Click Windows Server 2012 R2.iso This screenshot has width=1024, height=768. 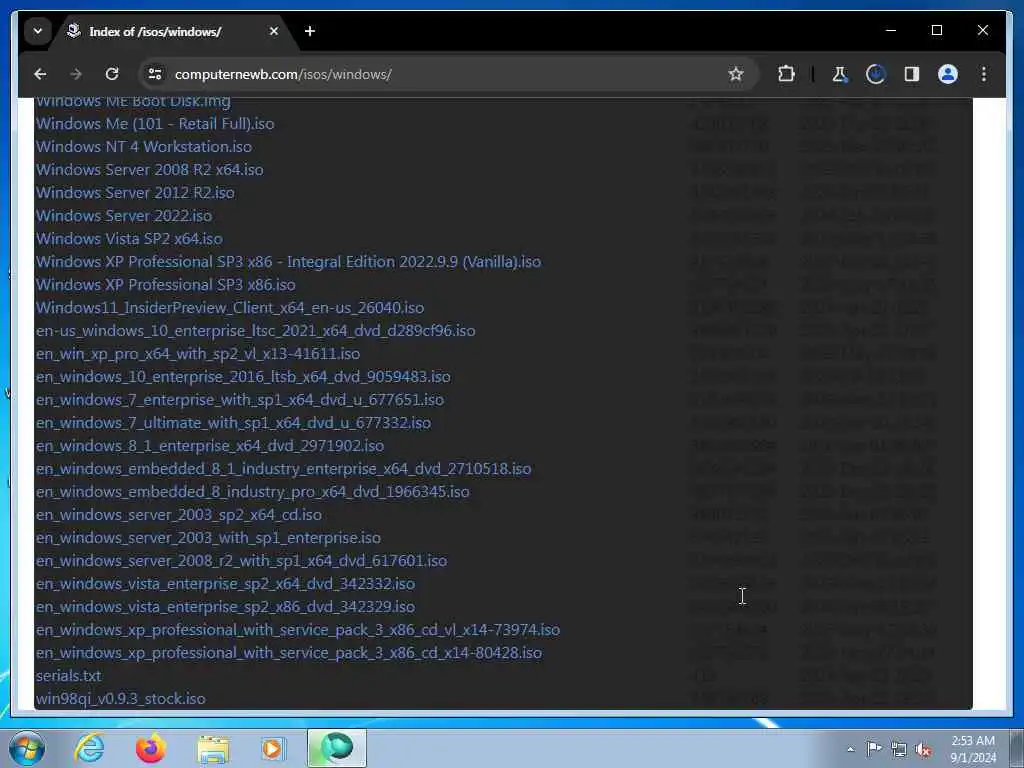(x=135, y=193)
